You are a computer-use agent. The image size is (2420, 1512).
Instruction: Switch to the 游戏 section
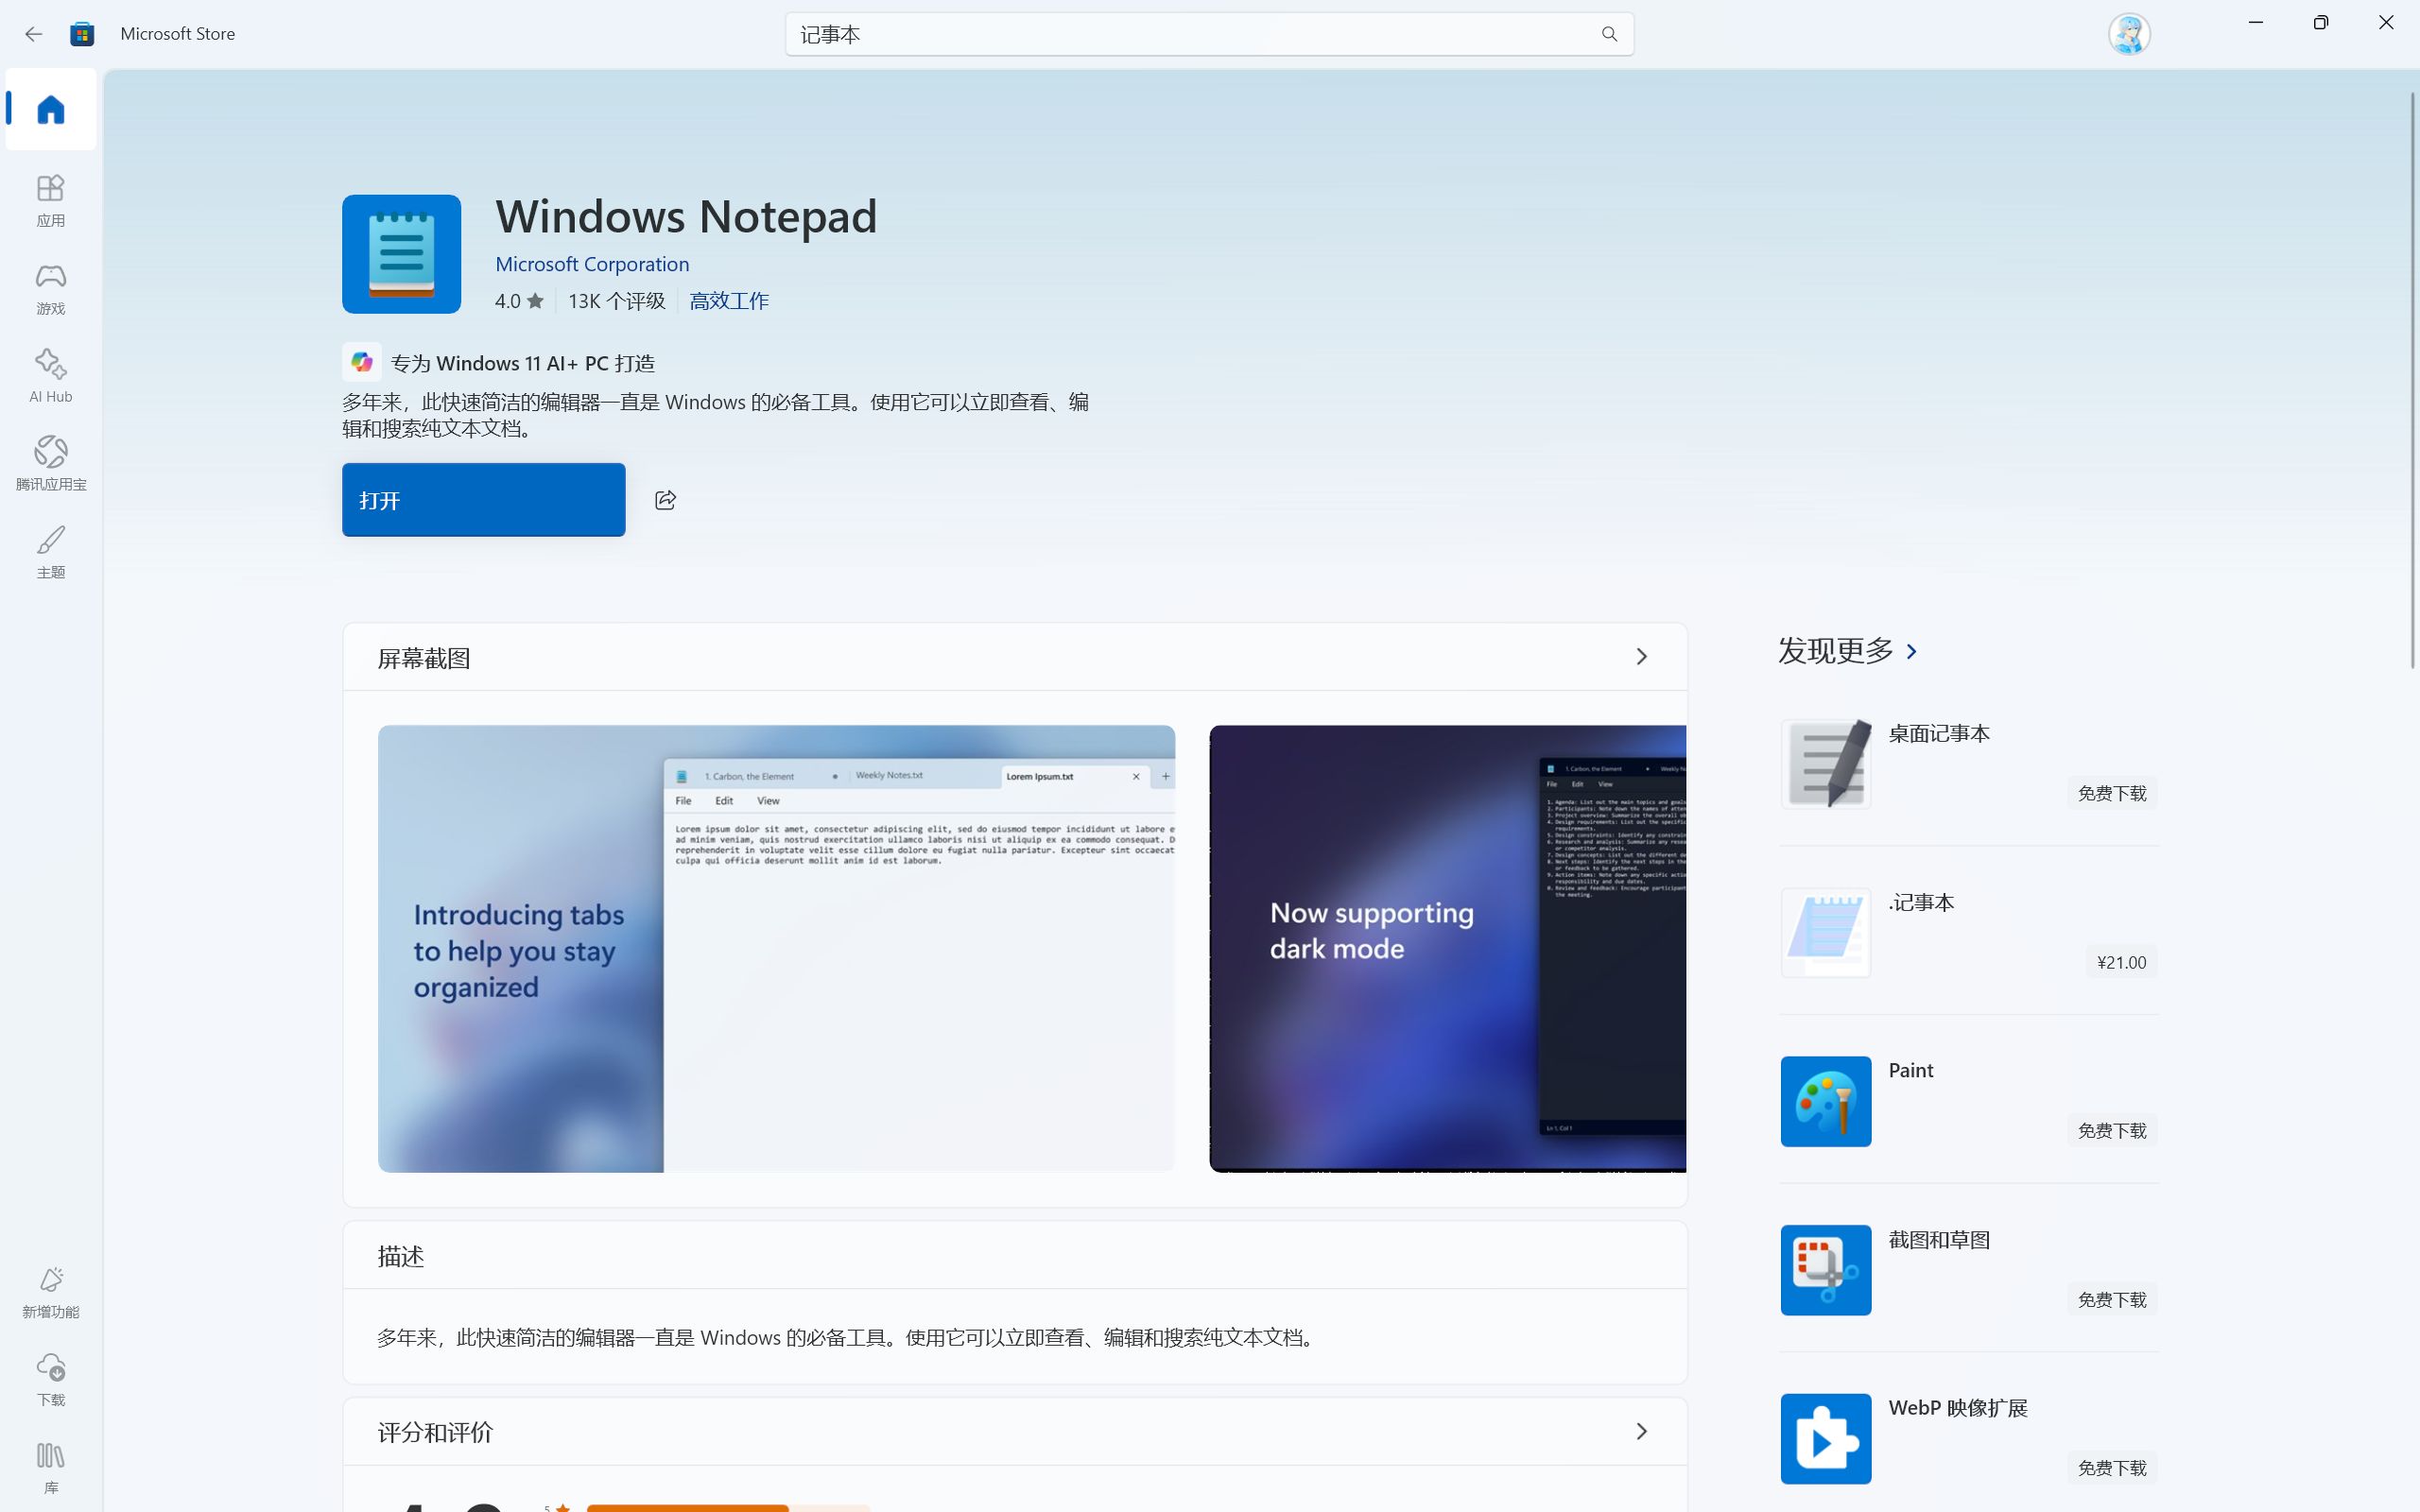point(51,288)
